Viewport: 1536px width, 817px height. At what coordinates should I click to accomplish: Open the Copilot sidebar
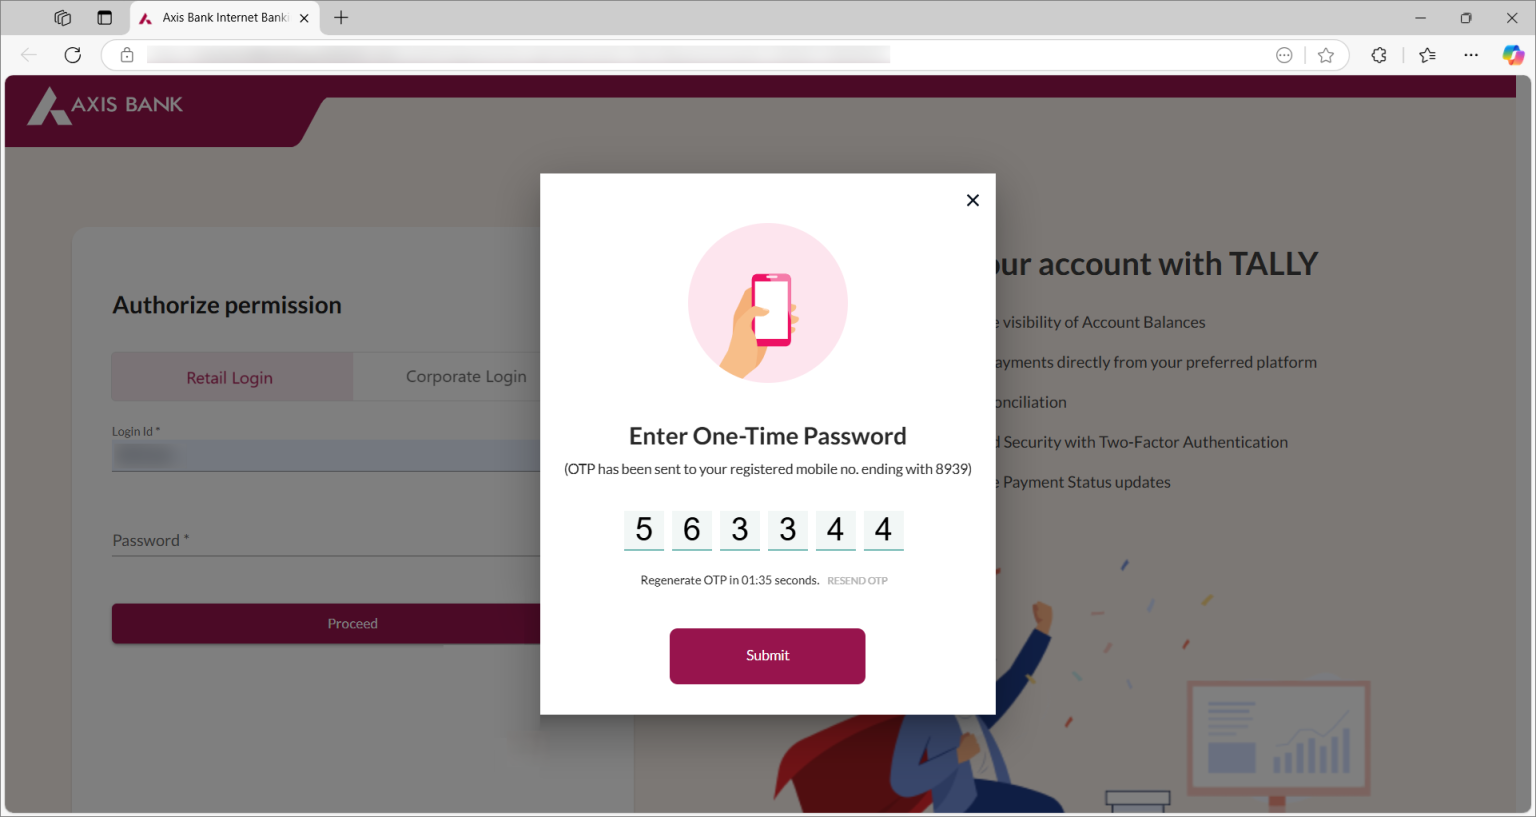(x=1512, y=55)
